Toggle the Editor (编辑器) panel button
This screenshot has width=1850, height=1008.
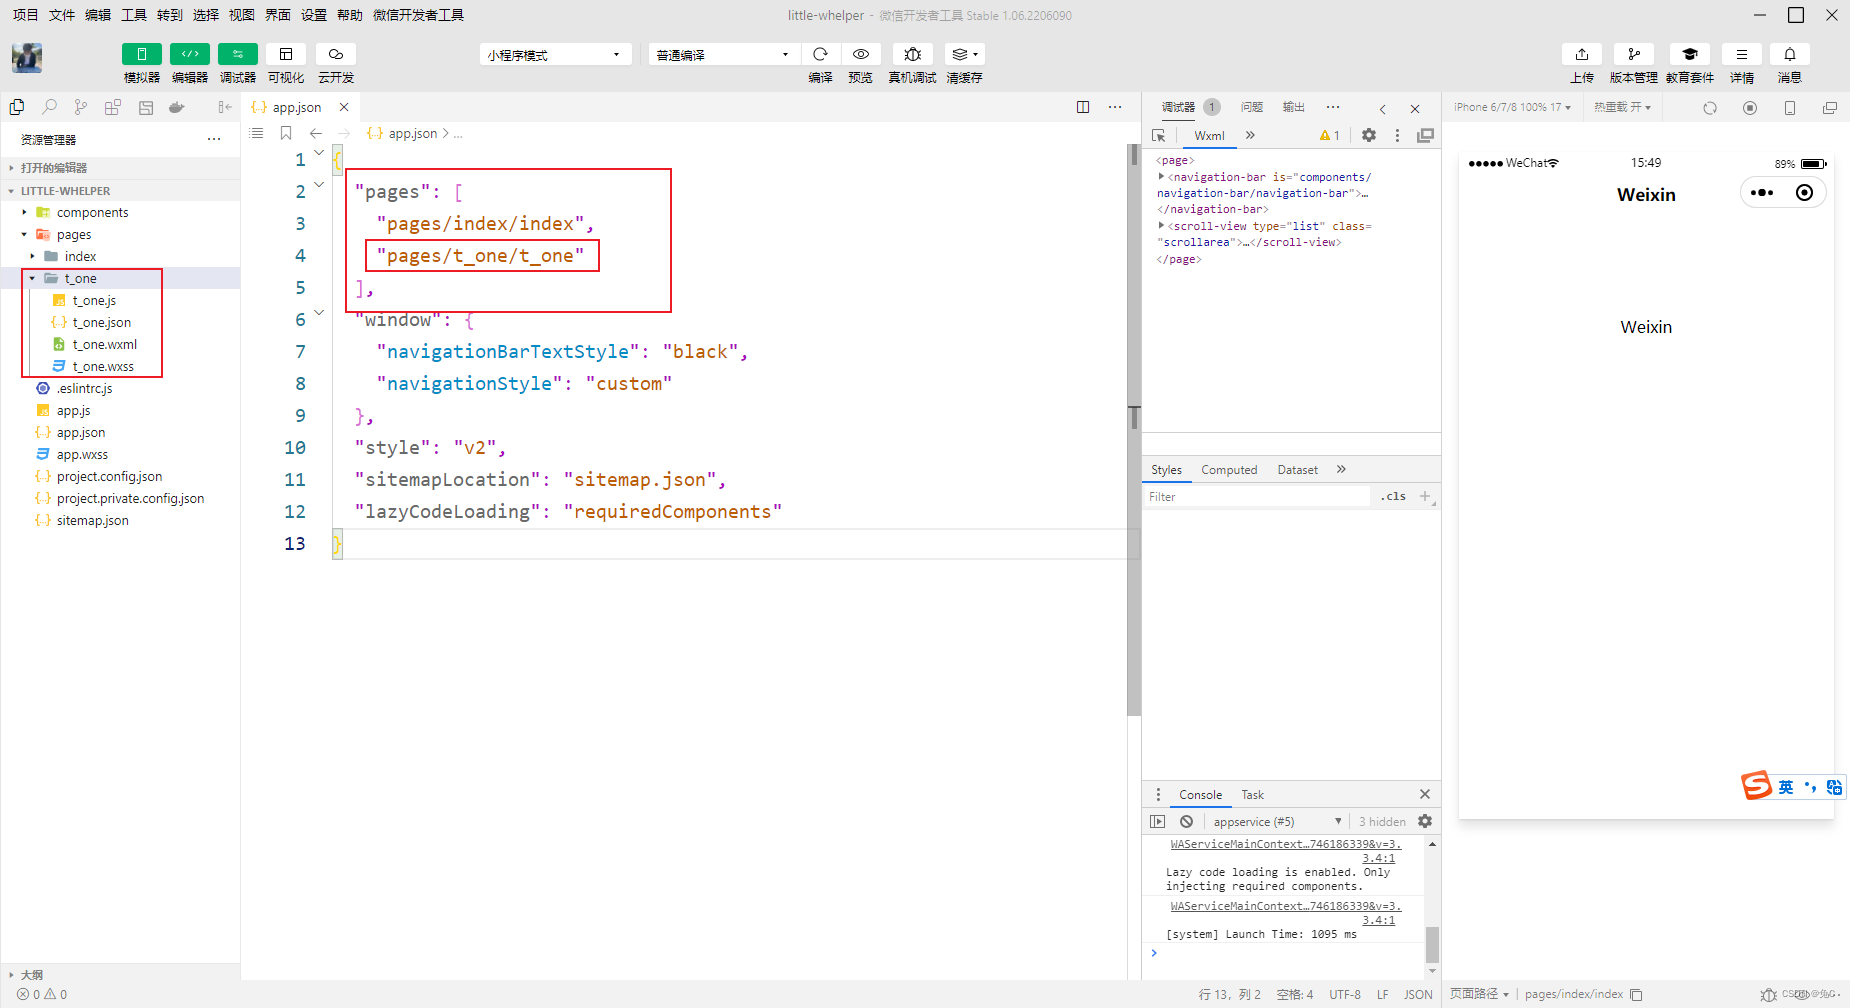coord(189,54)
